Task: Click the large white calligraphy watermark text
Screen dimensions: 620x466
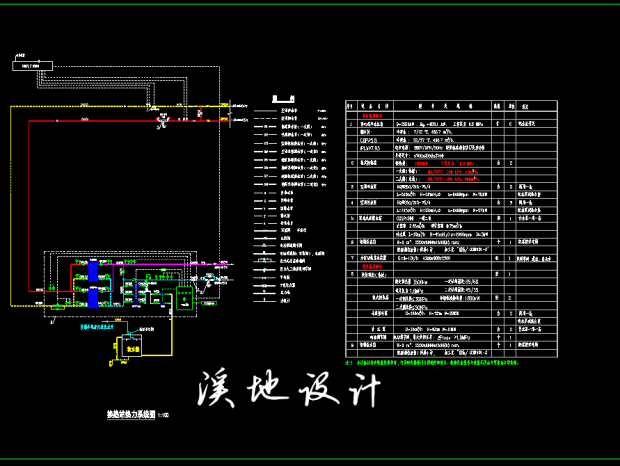Action: [288, 385]
